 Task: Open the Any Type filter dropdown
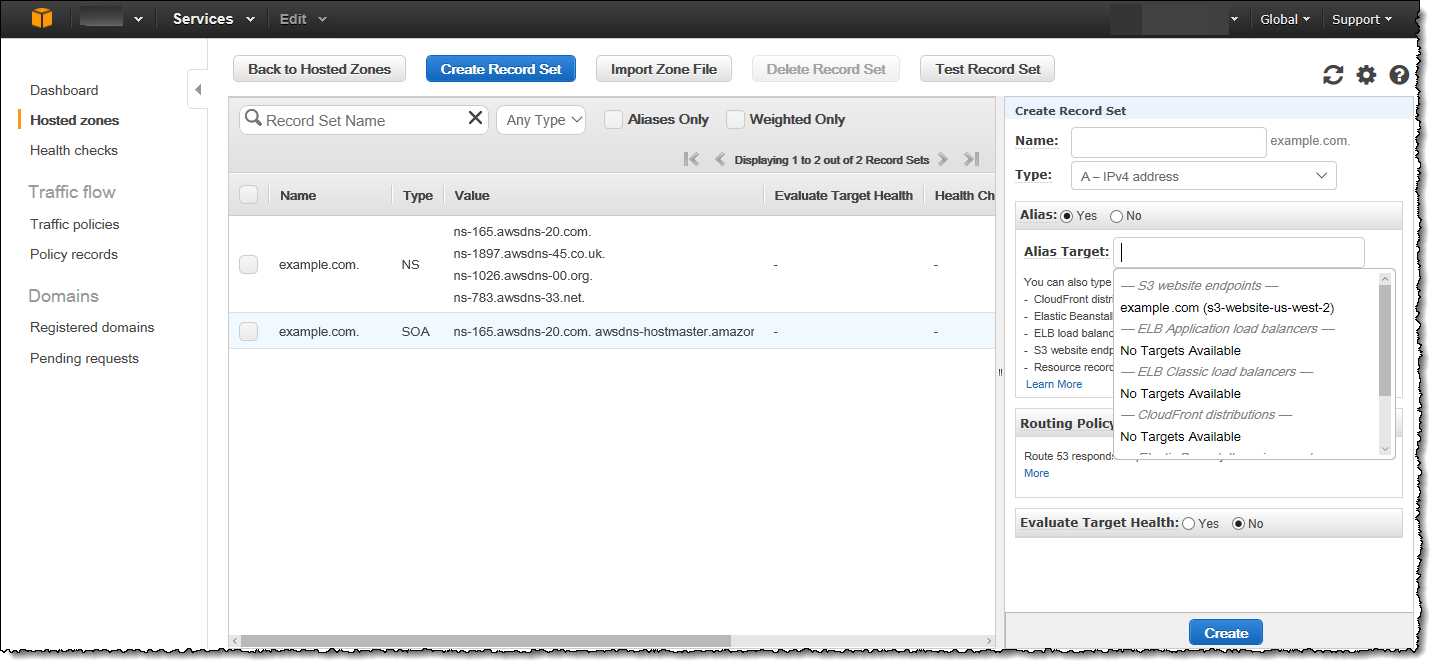541,120
